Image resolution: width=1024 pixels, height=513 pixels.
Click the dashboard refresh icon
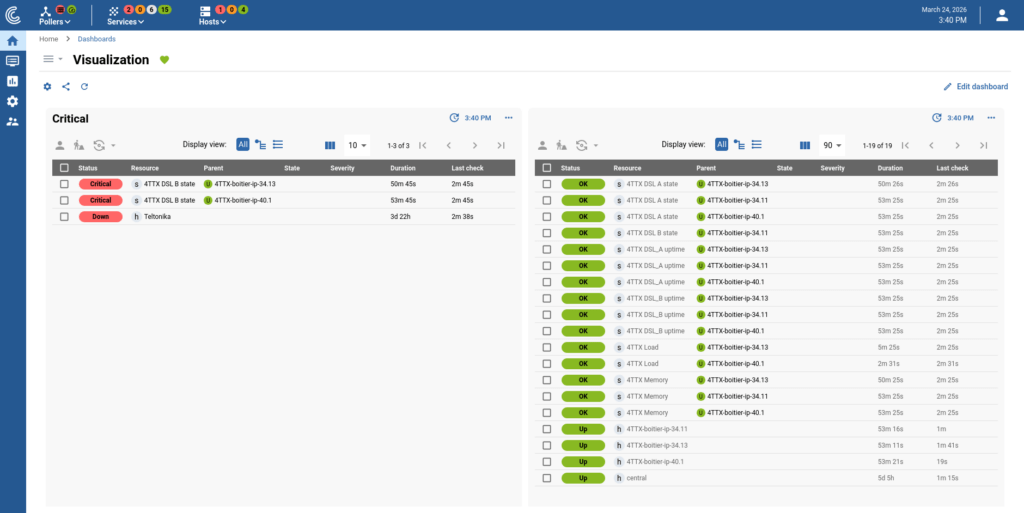click(x=85, y=87)
